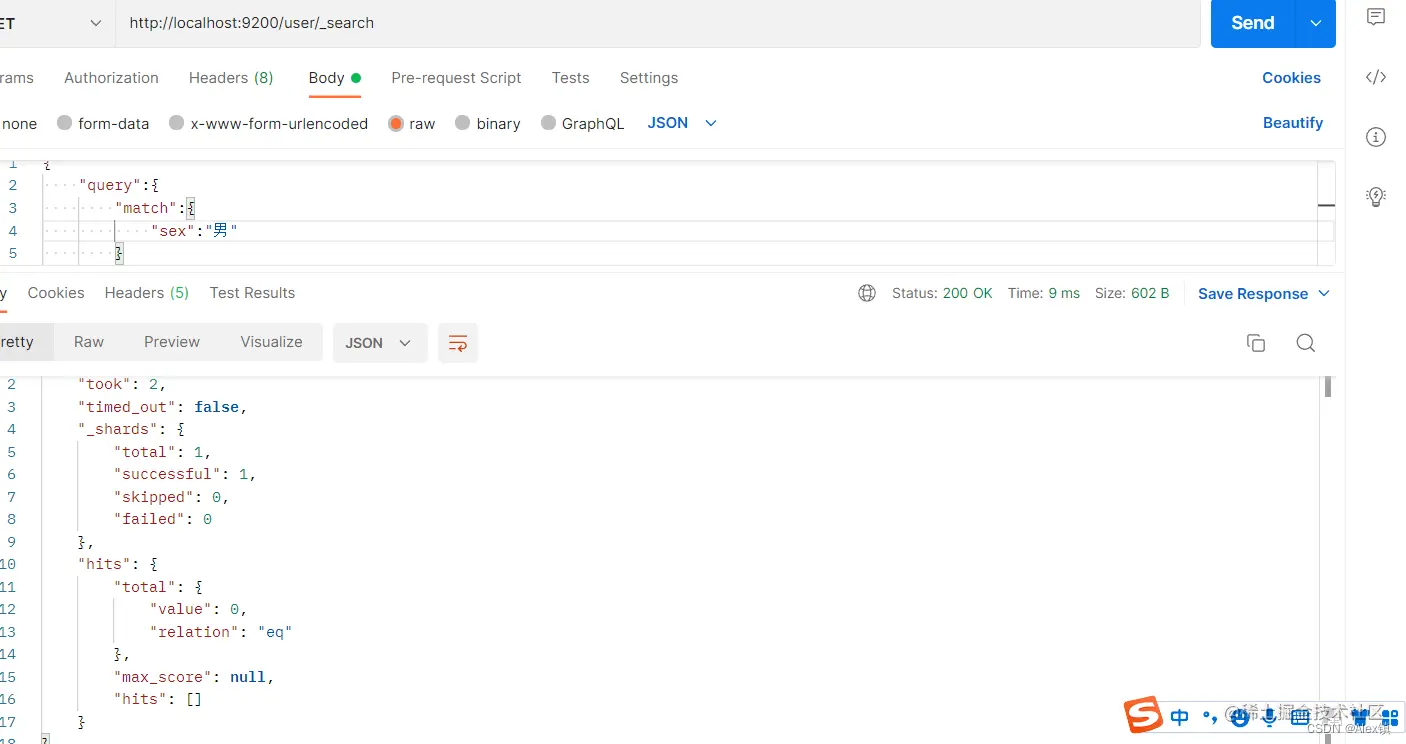Screen dimensions: 1406x744
Task: Select x-www-form-urlencoded body type
Action: [269, 123]
